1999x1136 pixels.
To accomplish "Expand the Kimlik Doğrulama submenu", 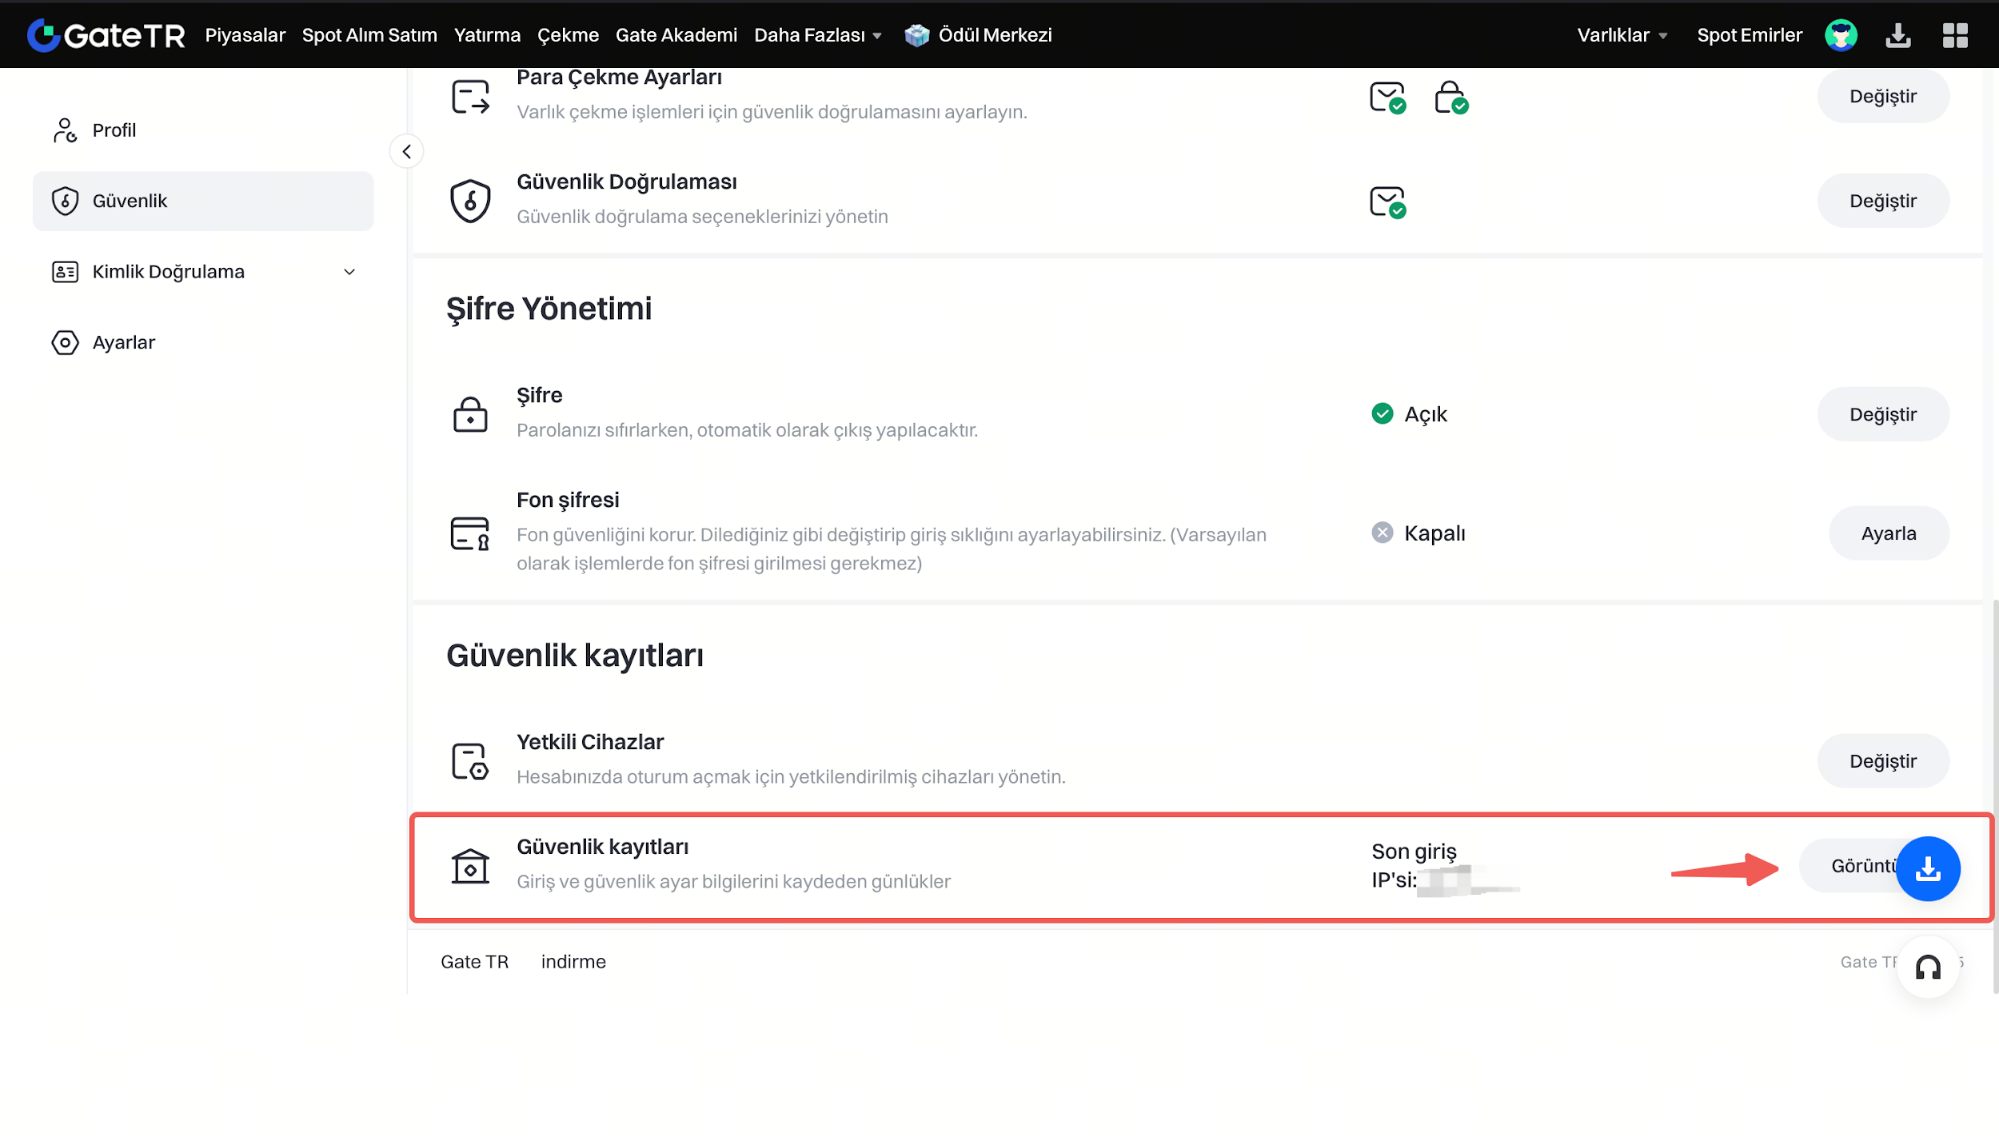I will point(349,272).
